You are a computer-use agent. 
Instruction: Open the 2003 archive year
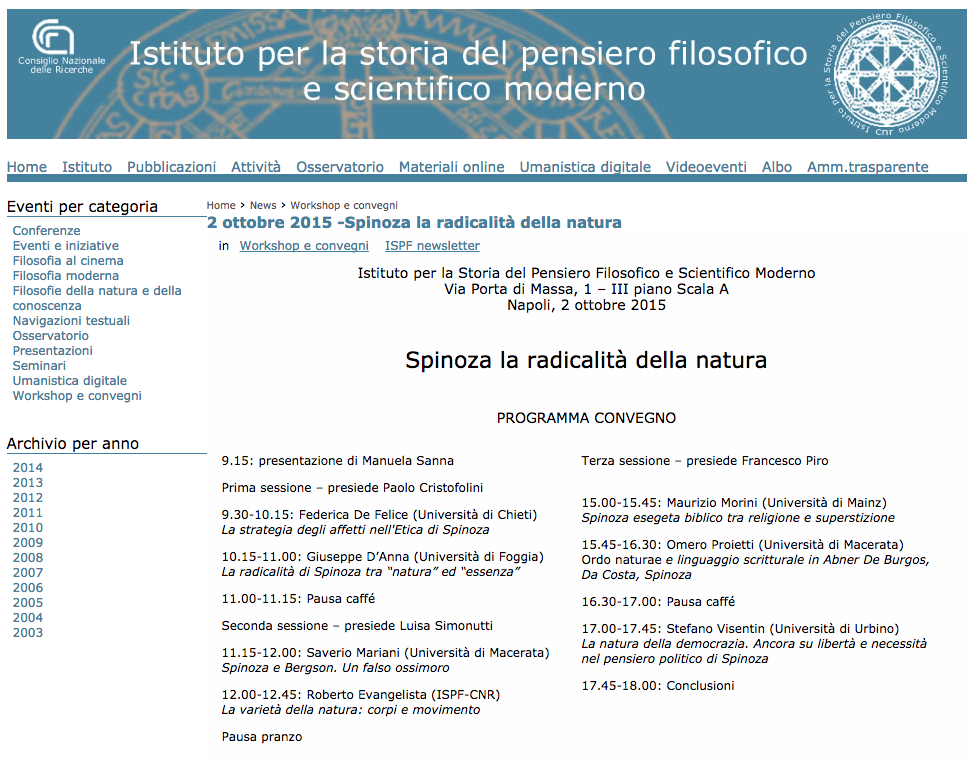pyautogui.click(x=28, y=633)
